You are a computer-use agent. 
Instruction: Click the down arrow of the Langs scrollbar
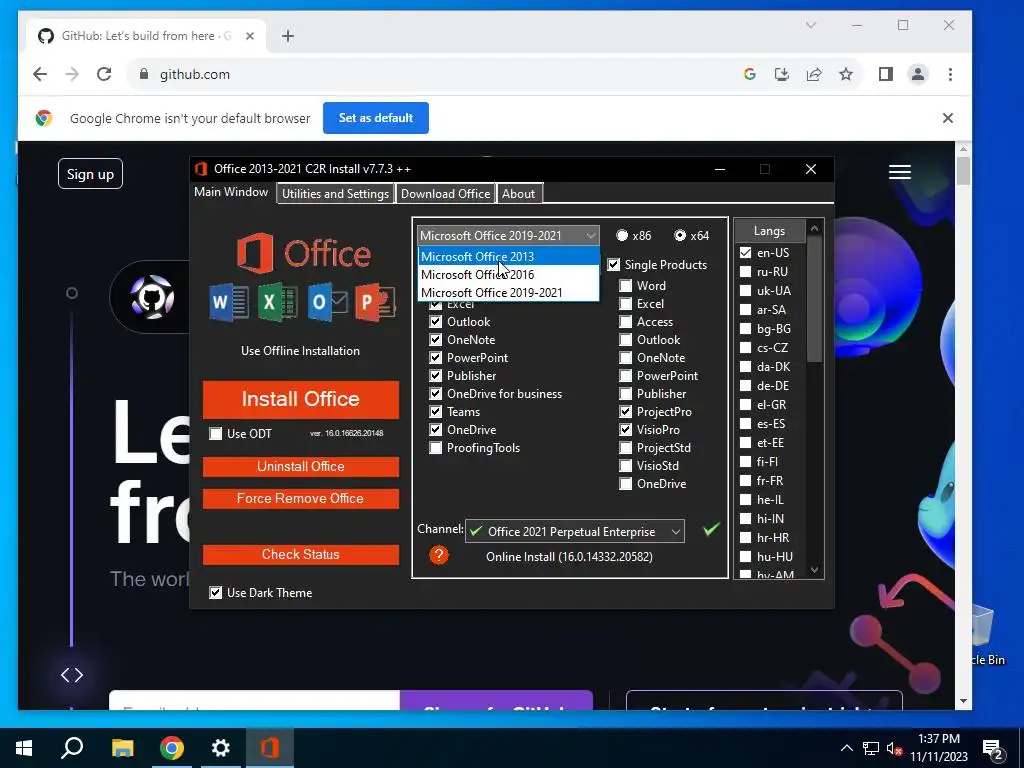coord(814,570)
